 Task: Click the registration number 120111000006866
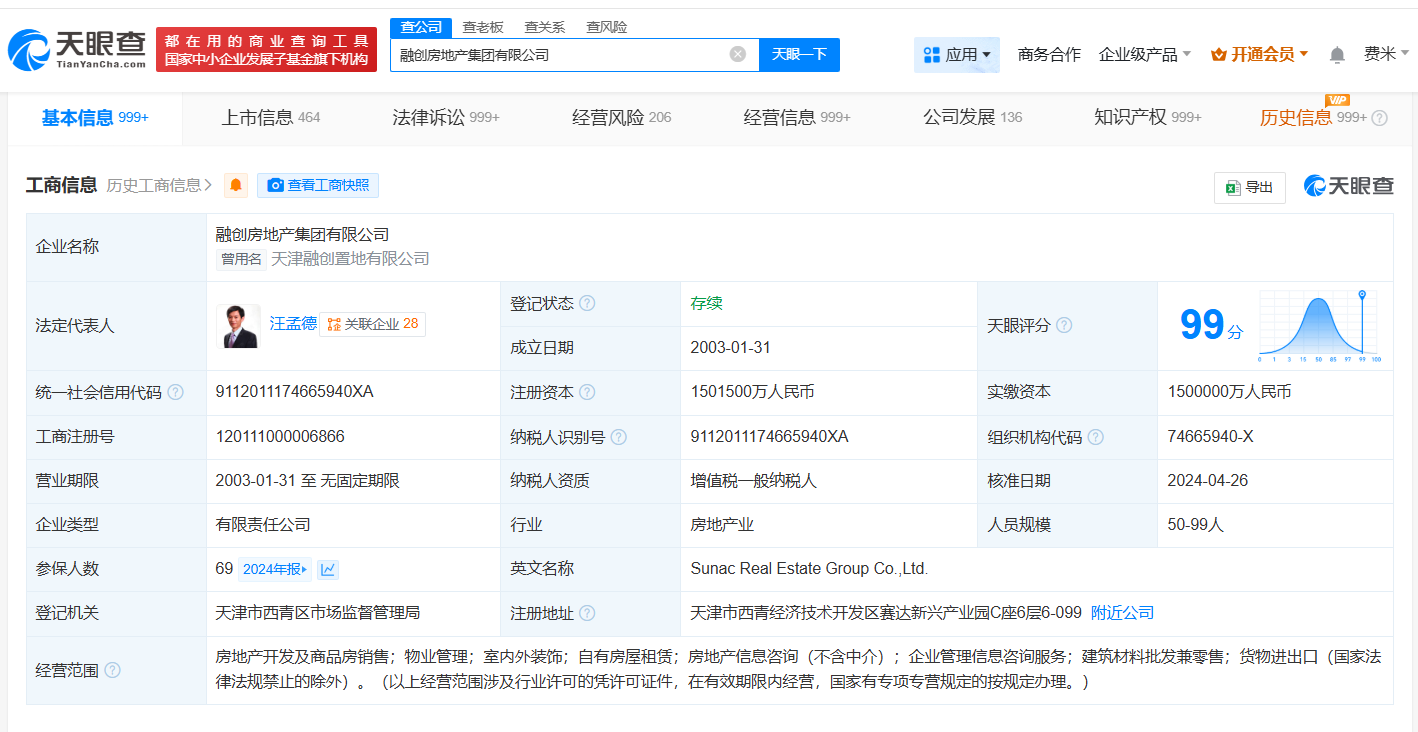pyautogui.click(x=280, y=437)
